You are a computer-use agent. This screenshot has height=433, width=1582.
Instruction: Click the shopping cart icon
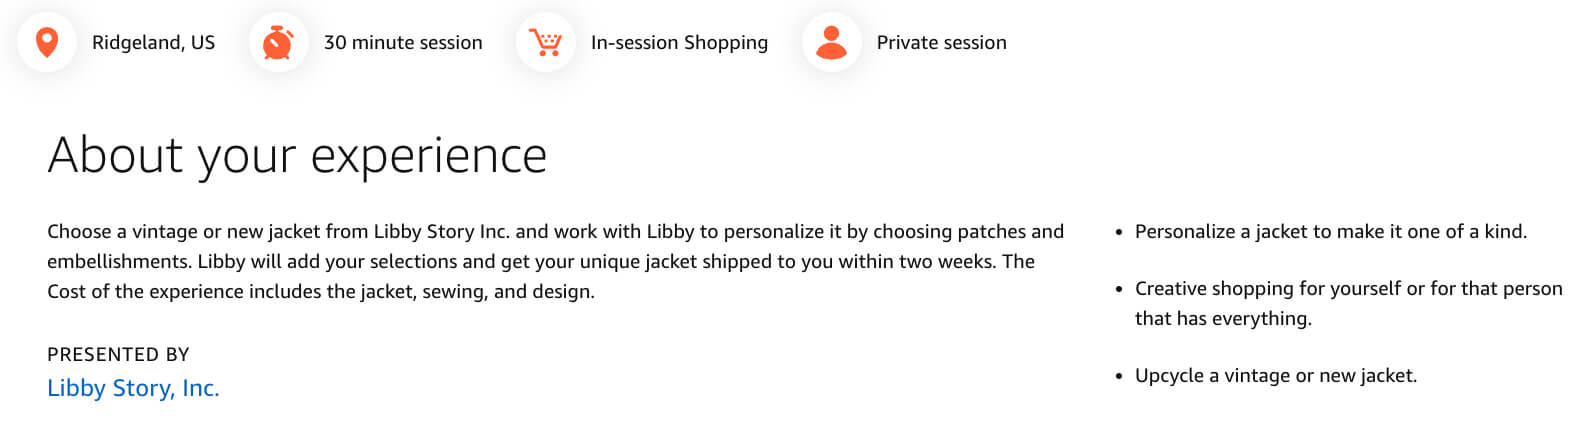pyautogui.click(x=546, y=43)
